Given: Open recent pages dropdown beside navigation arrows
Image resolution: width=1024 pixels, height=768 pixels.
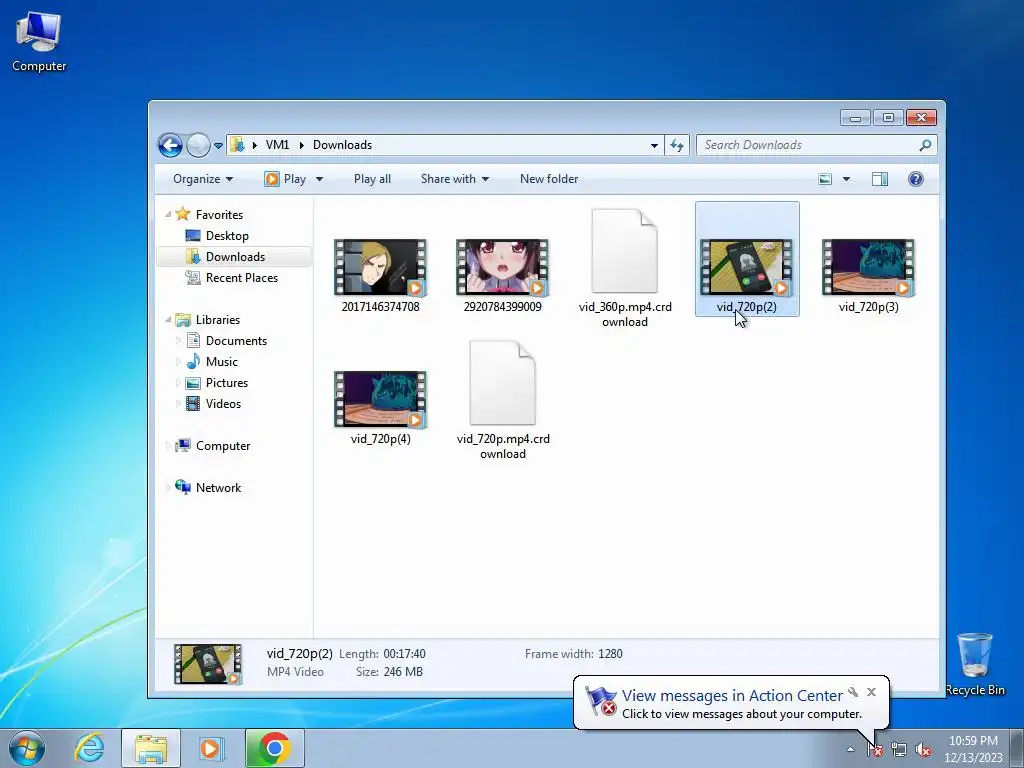Looking at the screenshot, I should [218, 146].
